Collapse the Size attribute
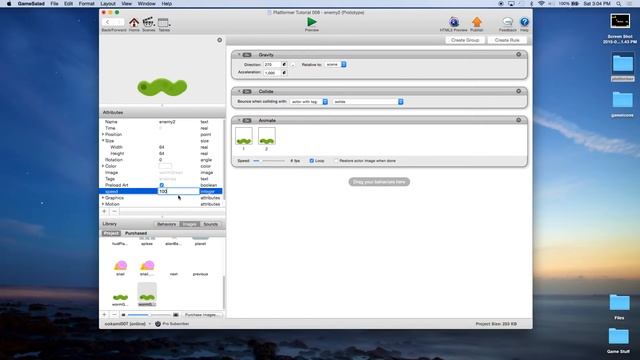Image resolution: width=640 pixels, height=360 pixels. [103, 140]
